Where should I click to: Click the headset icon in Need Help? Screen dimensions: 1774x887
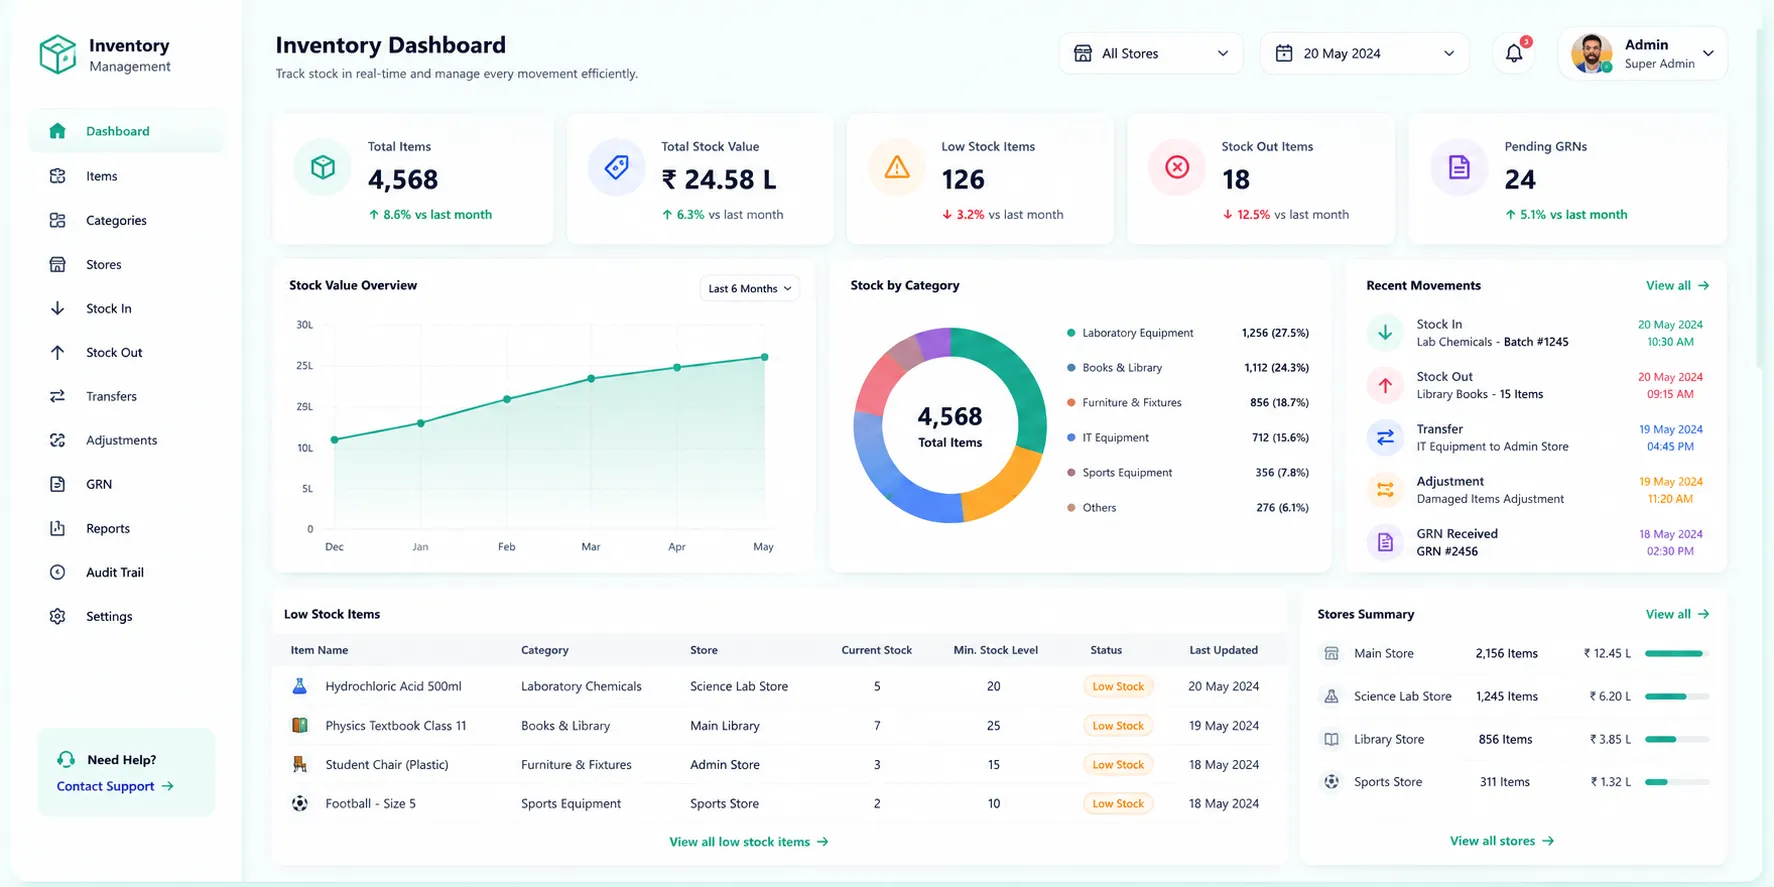click(x=66, y=759)
